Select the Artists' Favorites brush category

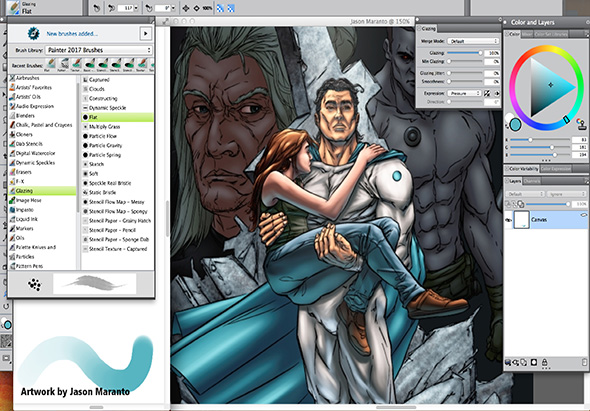click(42, 87)
